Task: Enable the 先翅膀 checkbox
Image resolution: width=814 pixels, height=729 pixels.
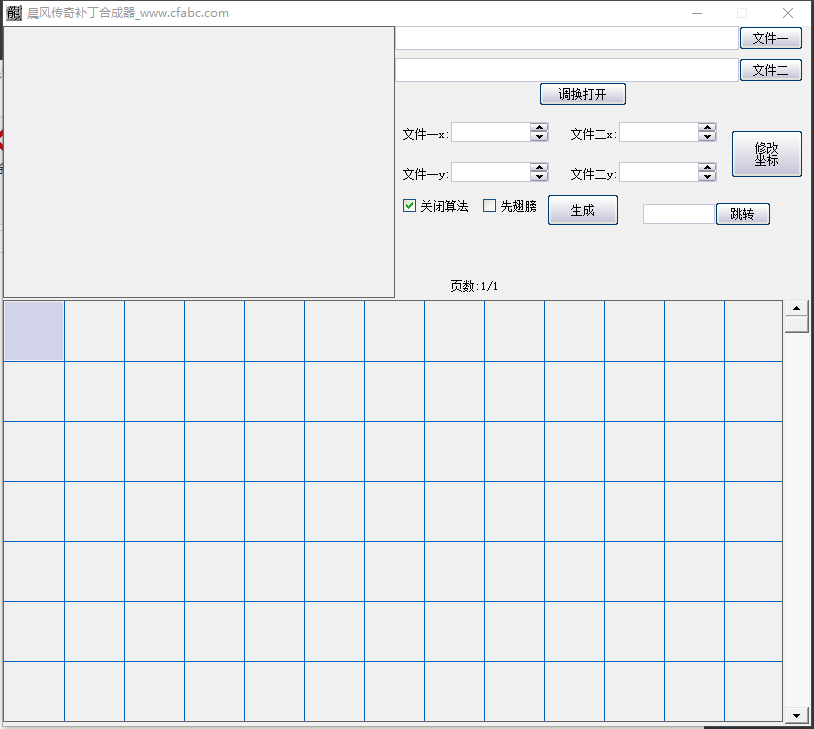Action: coord(489,206)
